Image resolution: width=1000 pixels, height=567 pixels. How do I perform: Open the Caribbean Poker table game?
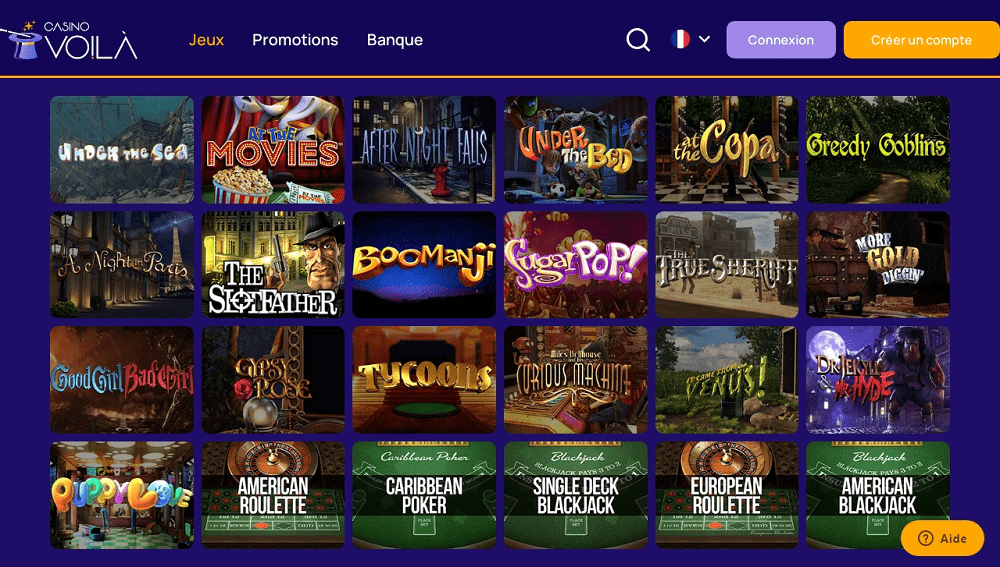[424, 496]
